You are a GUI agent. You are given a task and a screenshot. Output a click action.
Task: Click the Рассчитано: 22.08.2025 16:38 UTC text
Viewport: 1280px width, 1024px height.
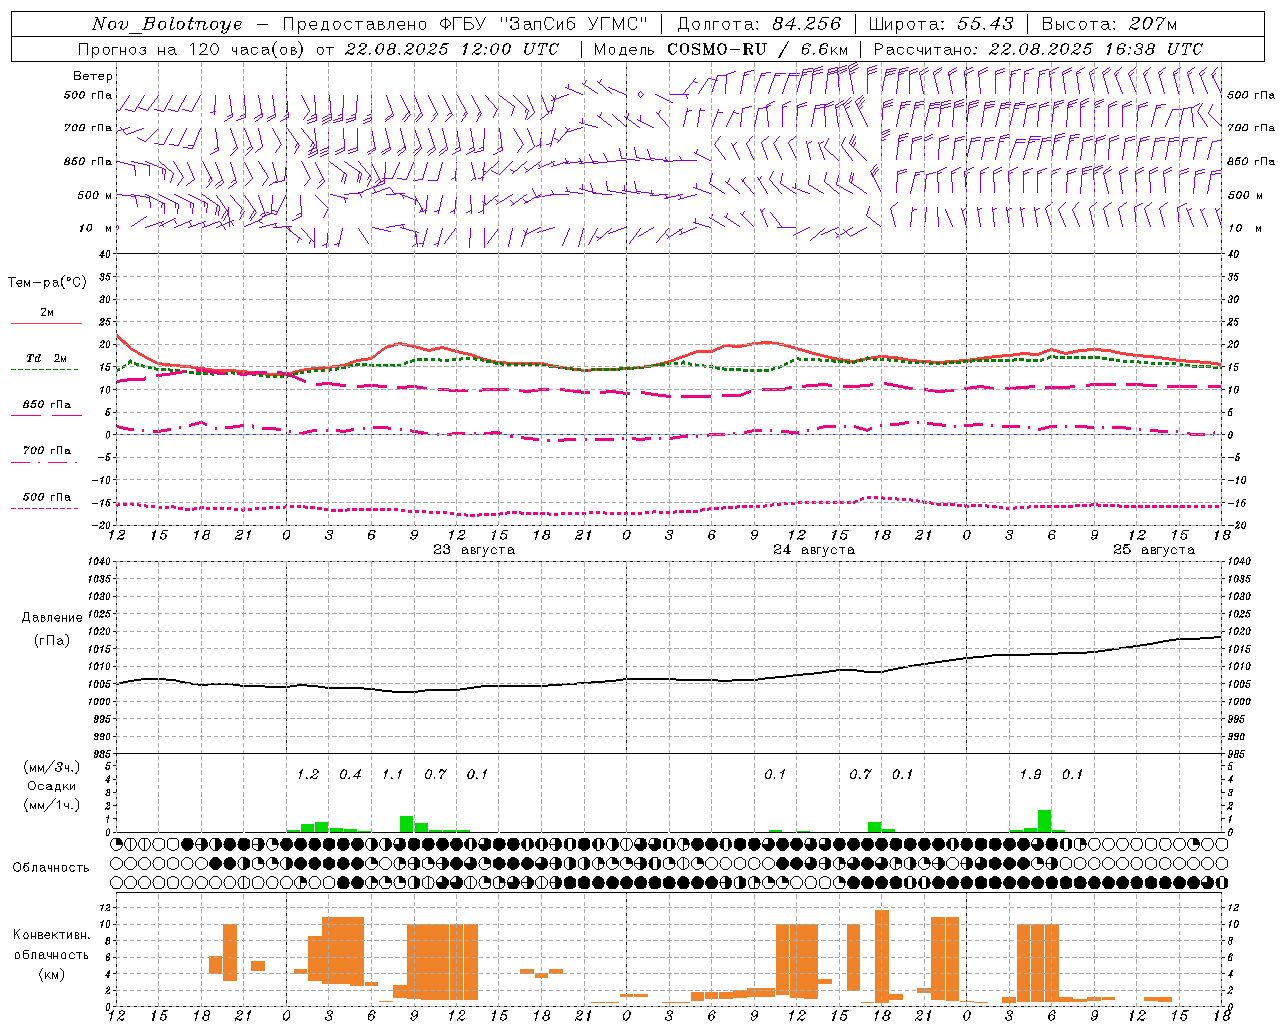click(x=1038, y=49)
